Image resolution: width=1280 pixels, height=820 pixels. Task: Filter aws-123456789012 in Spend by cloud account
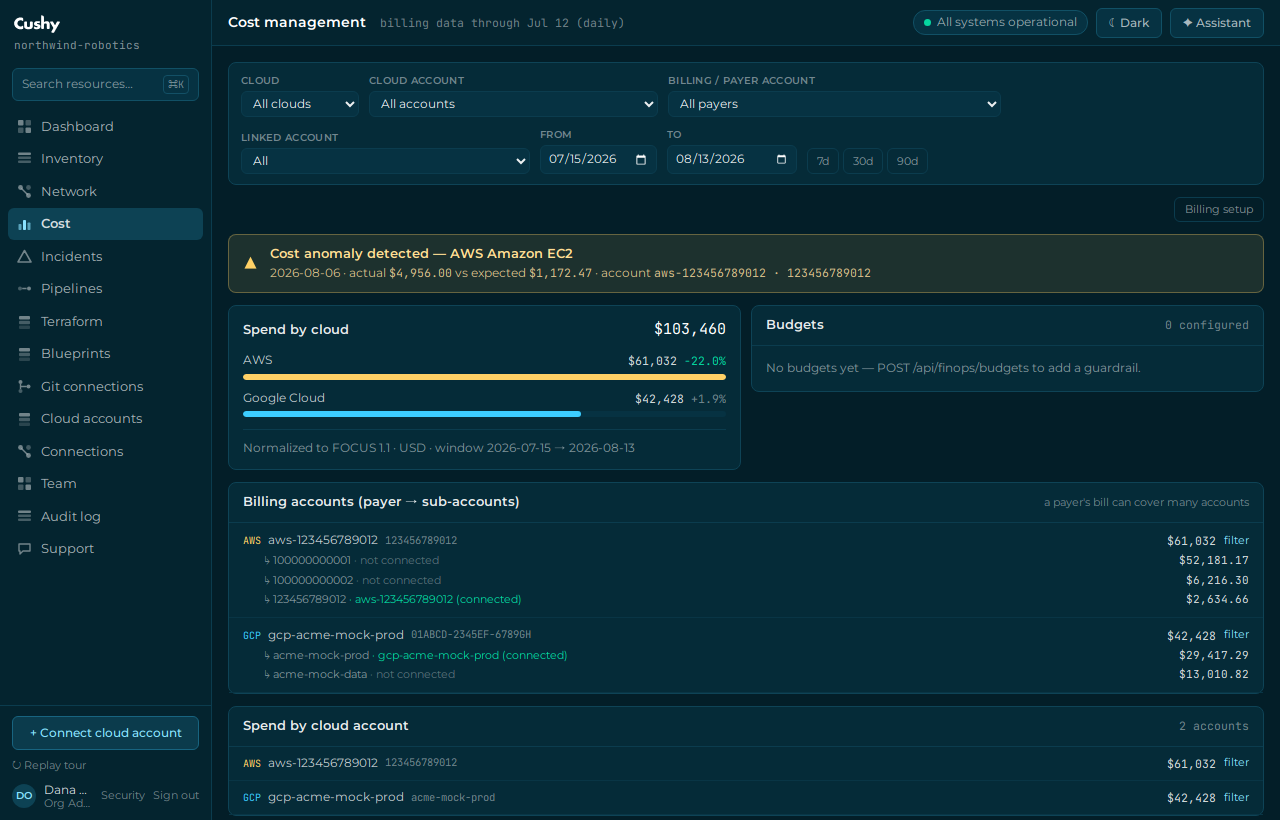[x=1237, y=762]
